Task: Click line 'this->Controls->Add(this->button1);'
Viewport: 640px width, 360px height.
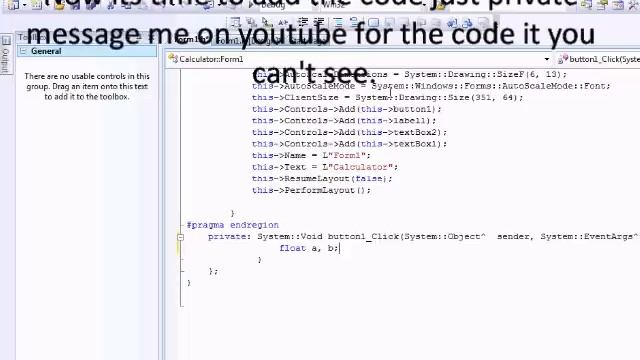Action: point(347,109)
